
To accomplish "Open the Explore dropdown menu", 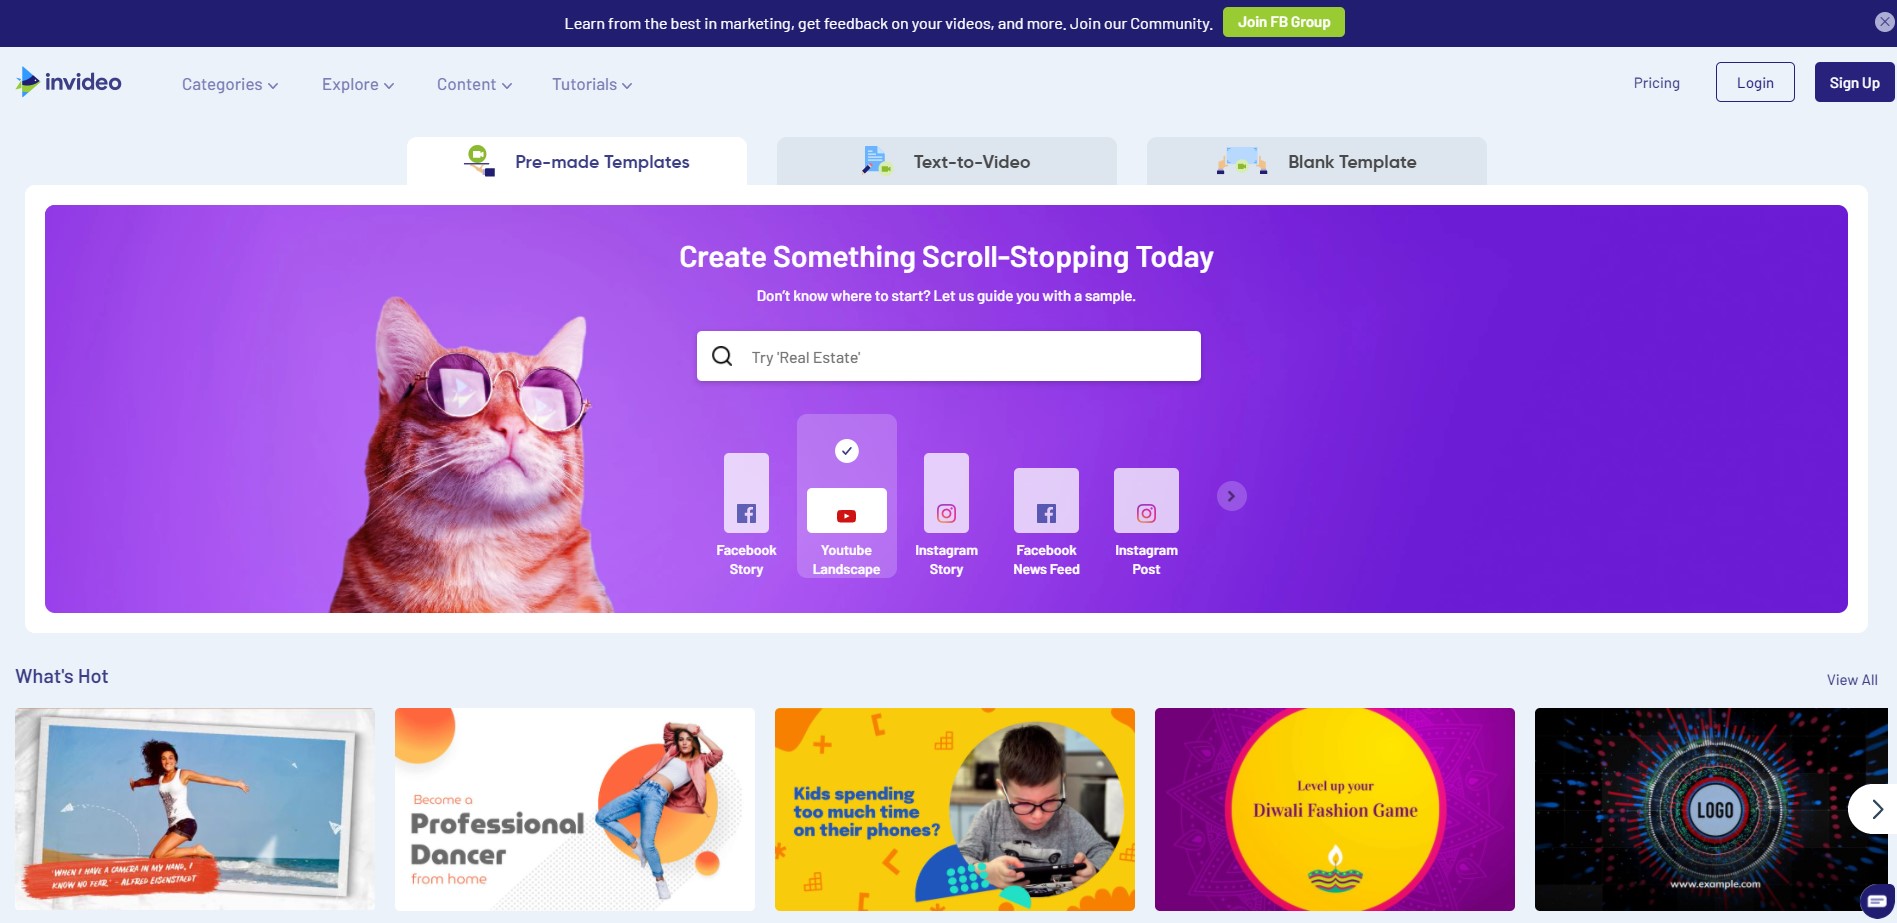I will coord(358,84).
